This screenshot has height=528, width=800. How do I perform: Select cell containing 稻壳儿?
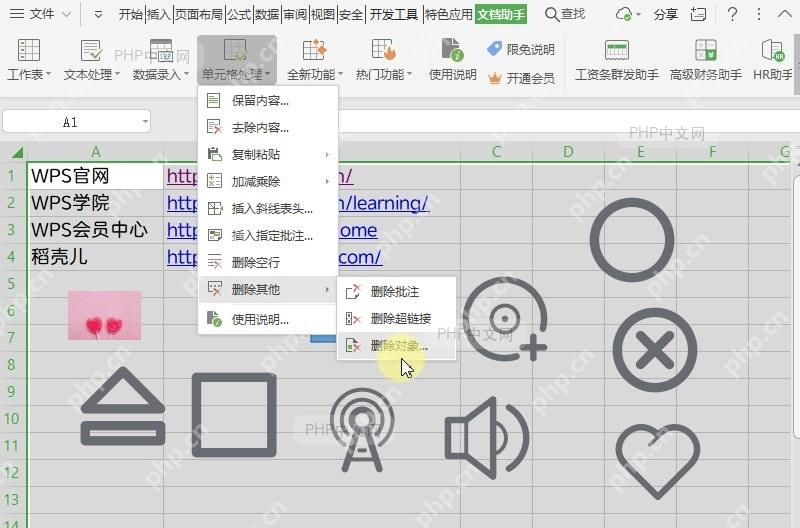(95, 257)
